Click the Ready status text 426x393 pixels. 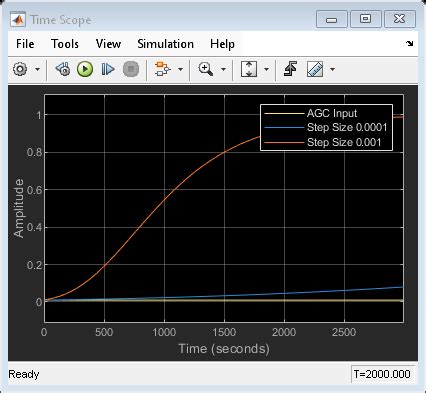[x=24, y=374]
